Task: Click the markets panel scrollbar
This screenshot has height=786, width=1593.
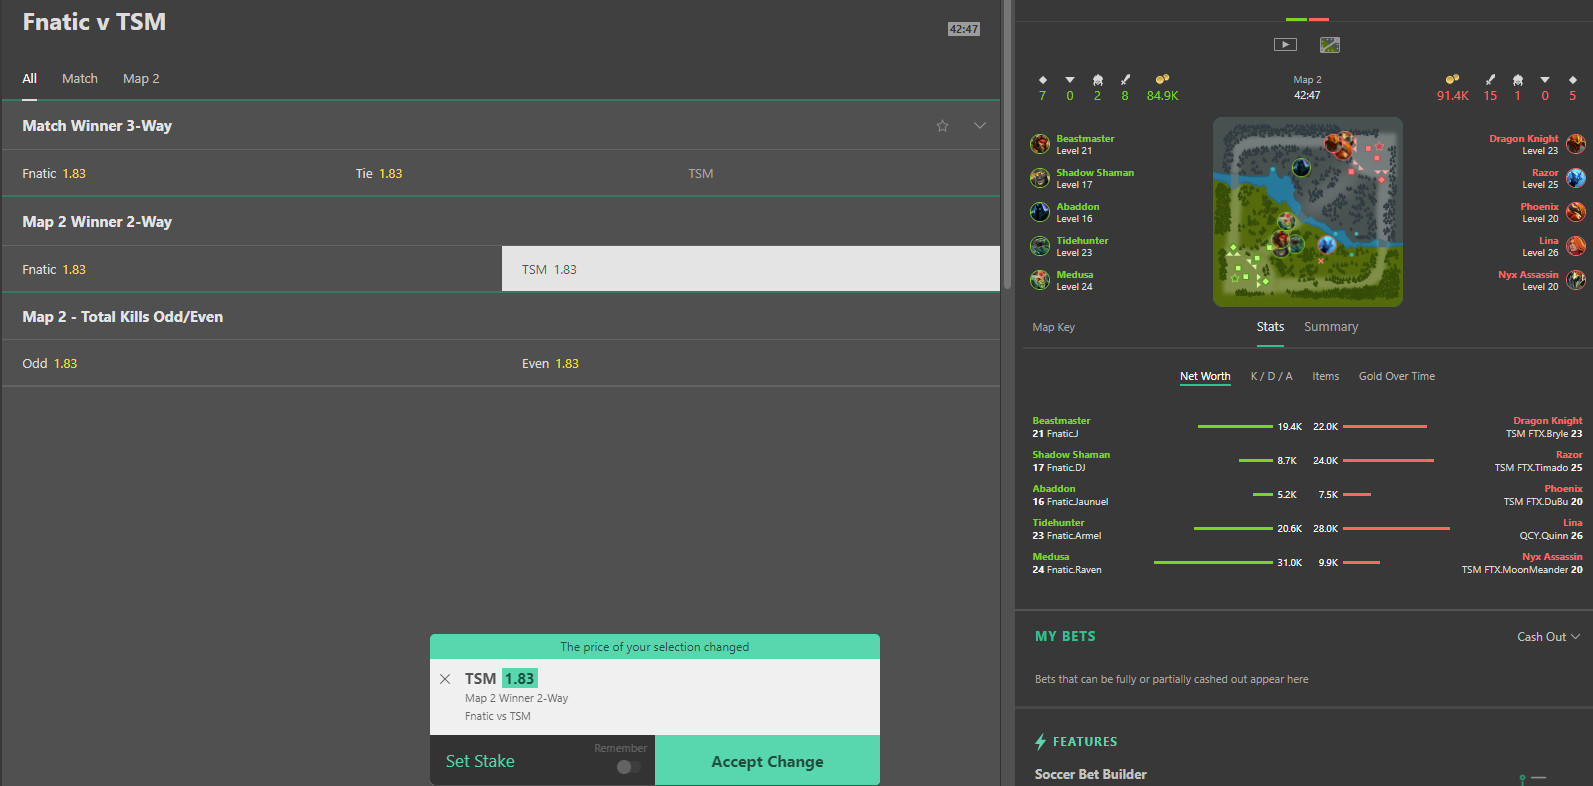Action: 1007,145
